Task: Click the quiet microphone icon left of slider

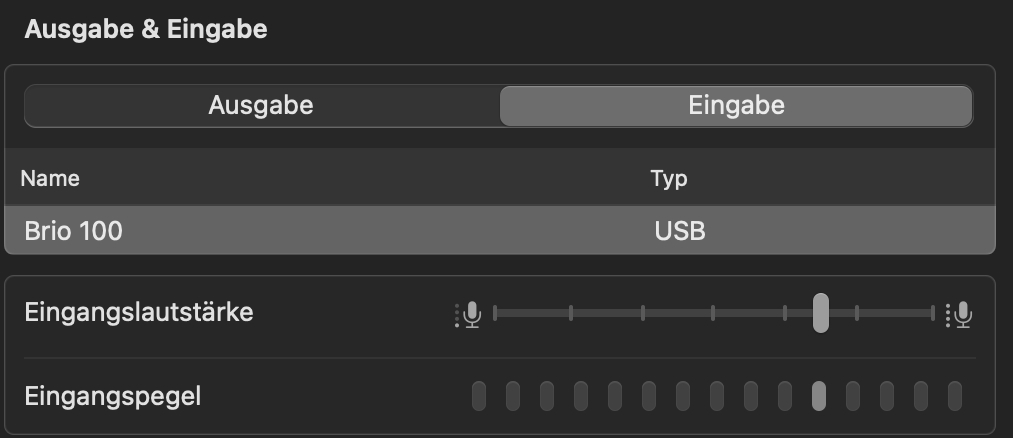Action: (x=469, y=314)
